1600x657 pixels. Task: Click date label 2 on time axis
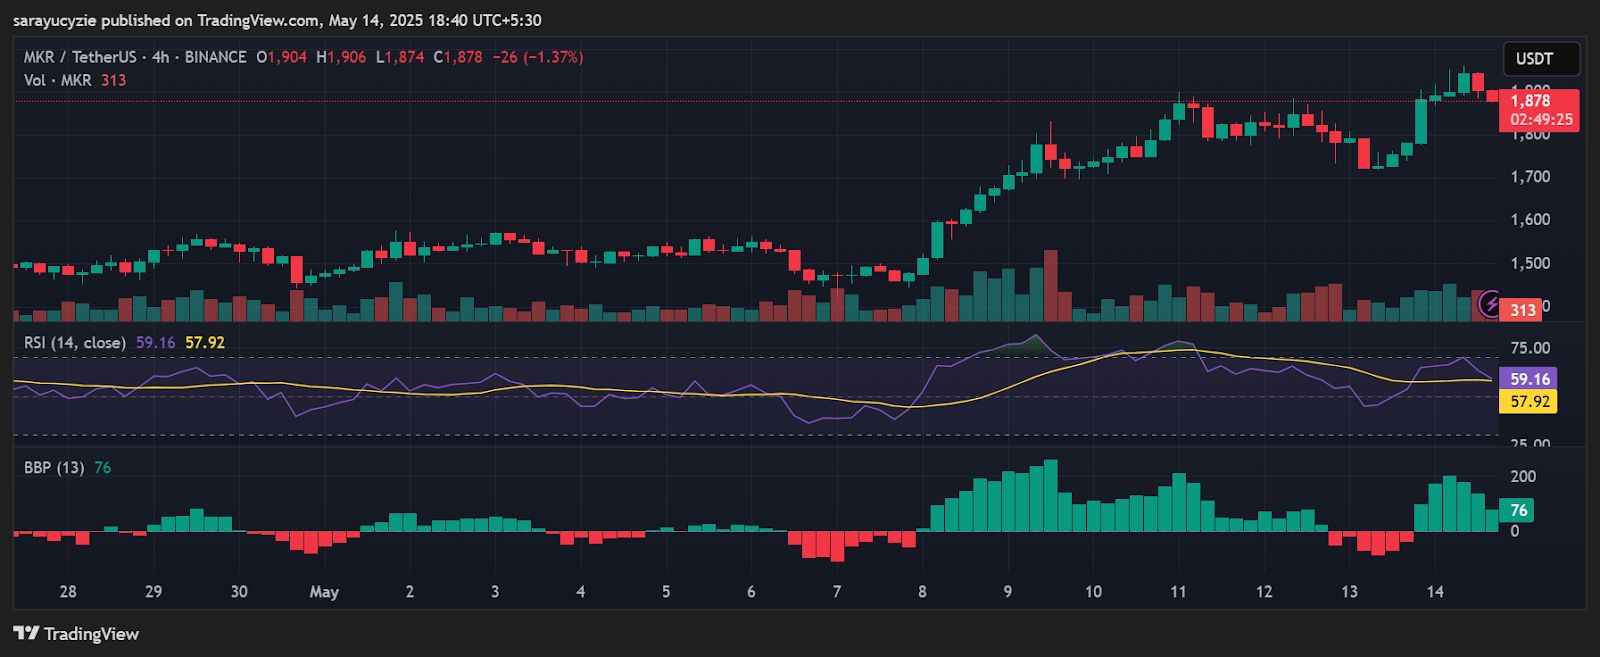(x=410, y=591)
